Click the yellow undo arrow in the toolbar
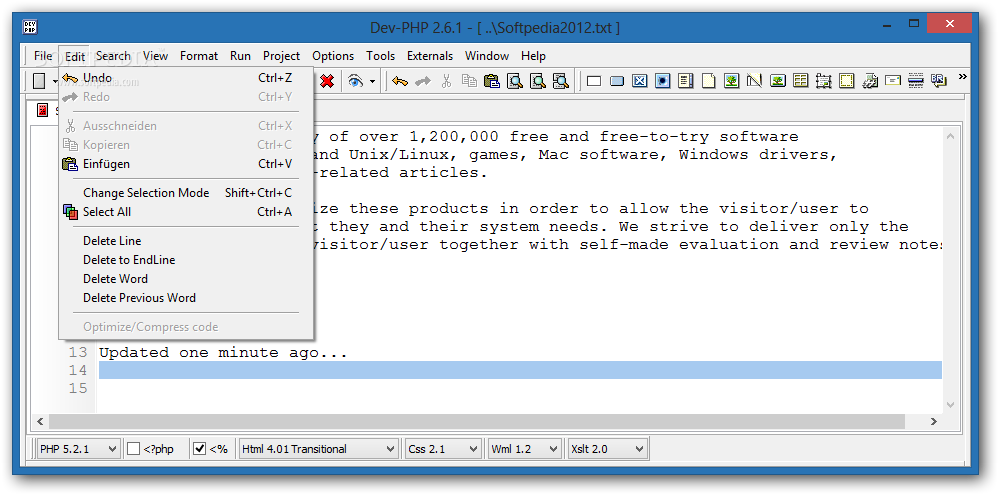999x495 pixels. (x=400, y=82)
